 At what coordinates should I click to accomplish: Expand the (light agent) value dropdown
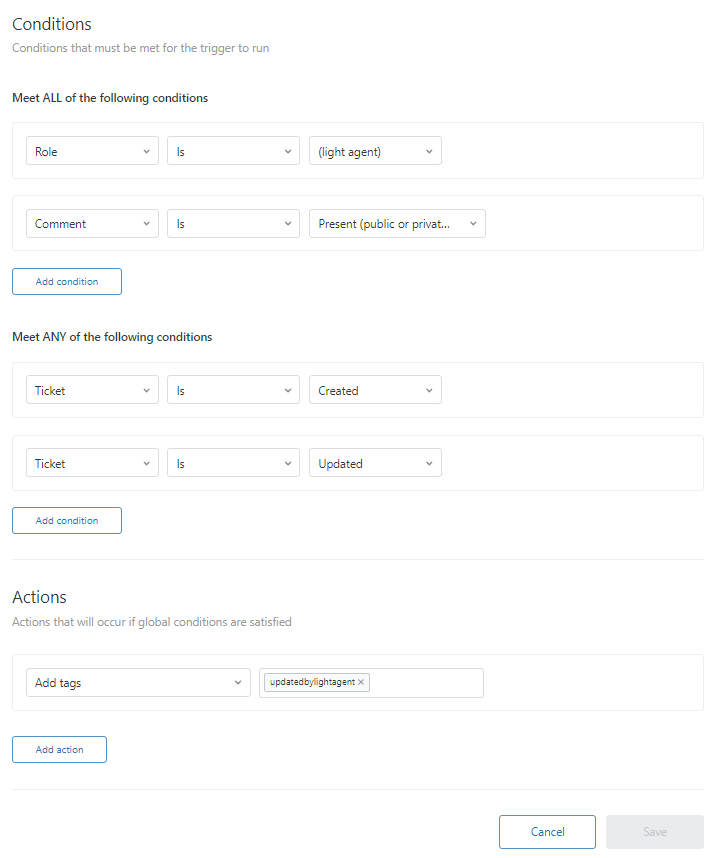[375, 151]
